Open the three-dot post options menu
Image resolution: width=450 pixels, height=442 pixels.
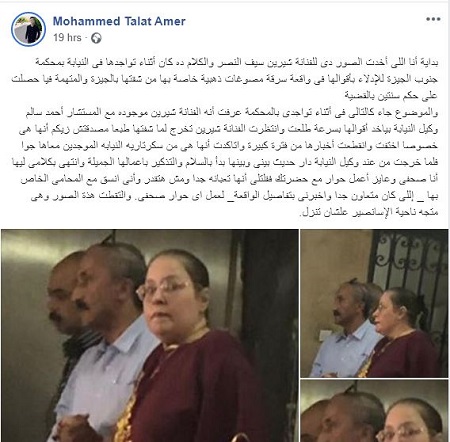pyautogui.click(x=433, y=19)
